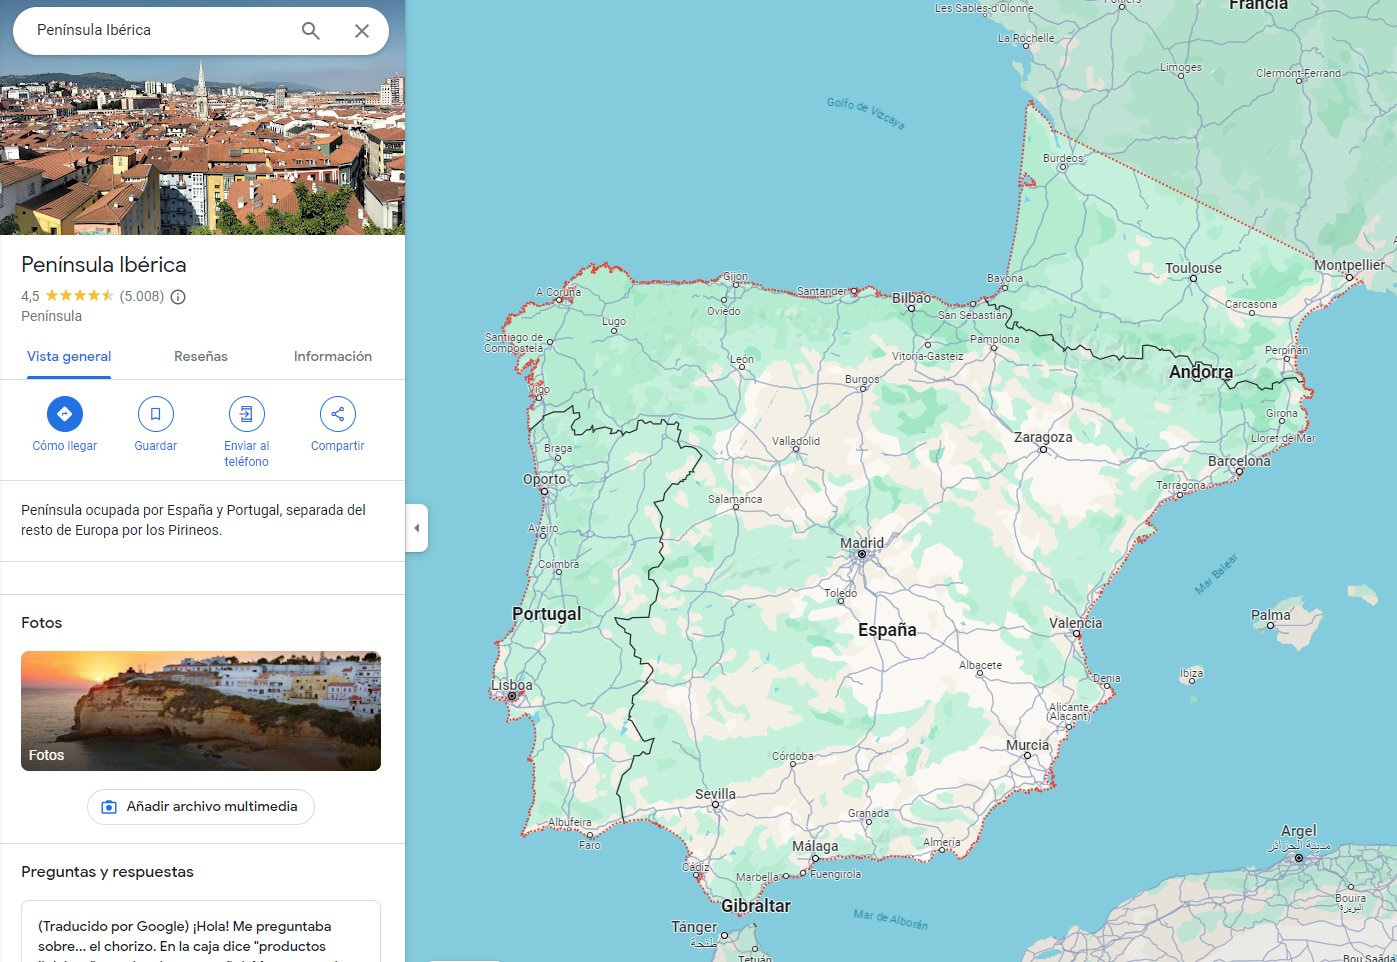The width and height of the screenshot is (1397, 962).
Task: Switch to the Reseñas tab
Action: pyautogui.click(x=200, y=356)
